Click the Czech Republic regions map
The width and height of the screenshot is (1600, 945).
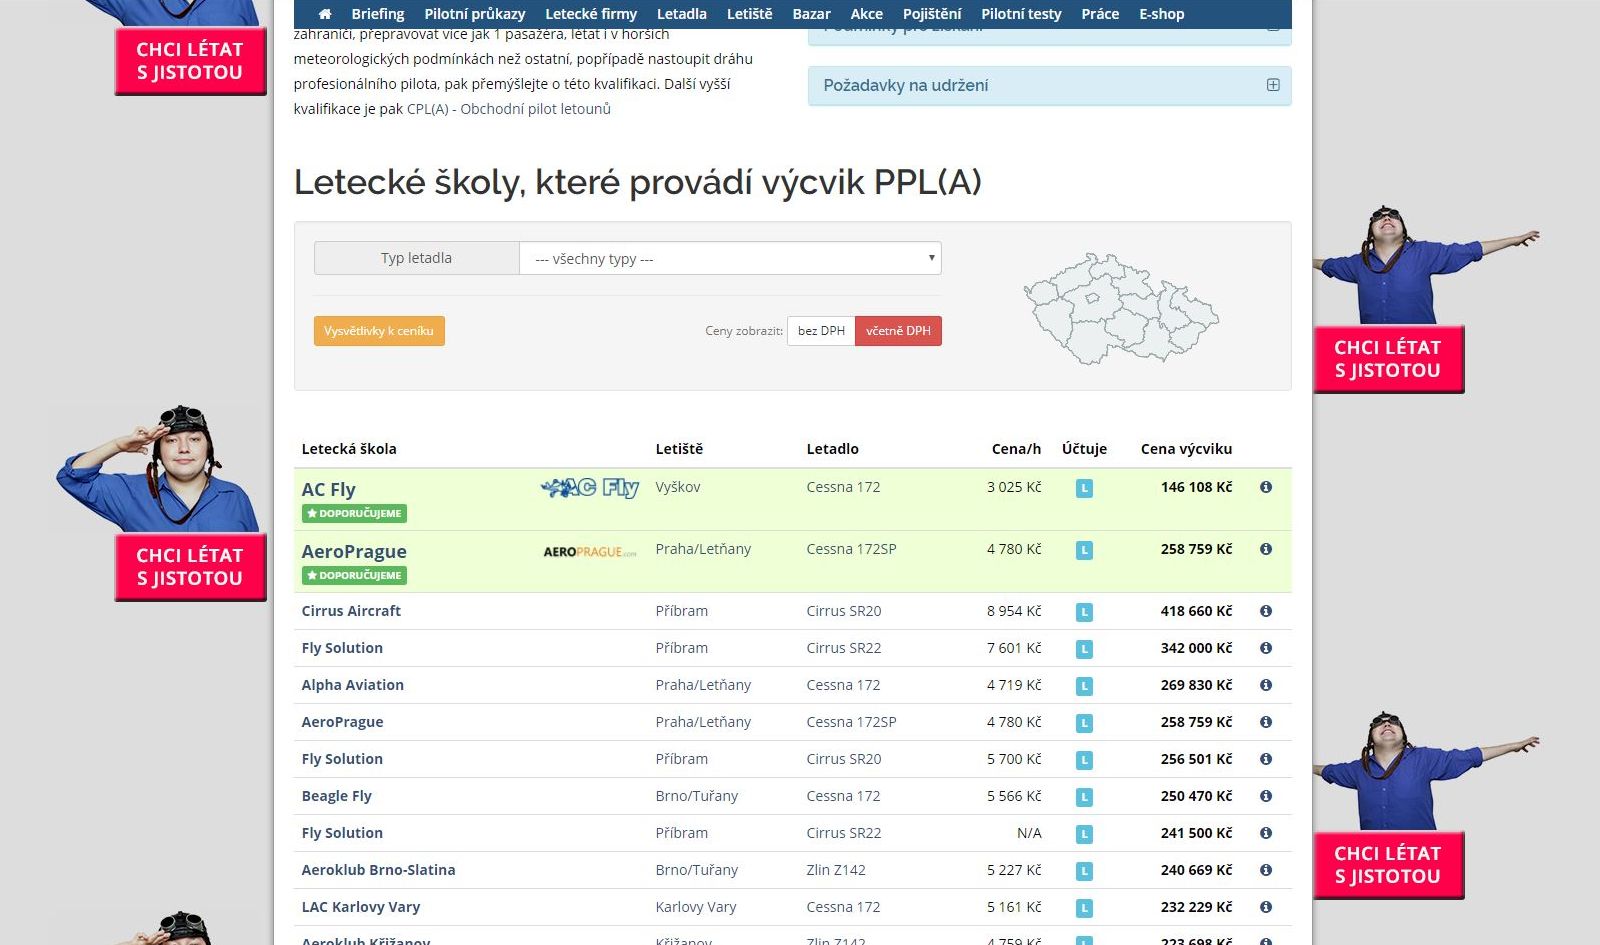coord(1120,308)
